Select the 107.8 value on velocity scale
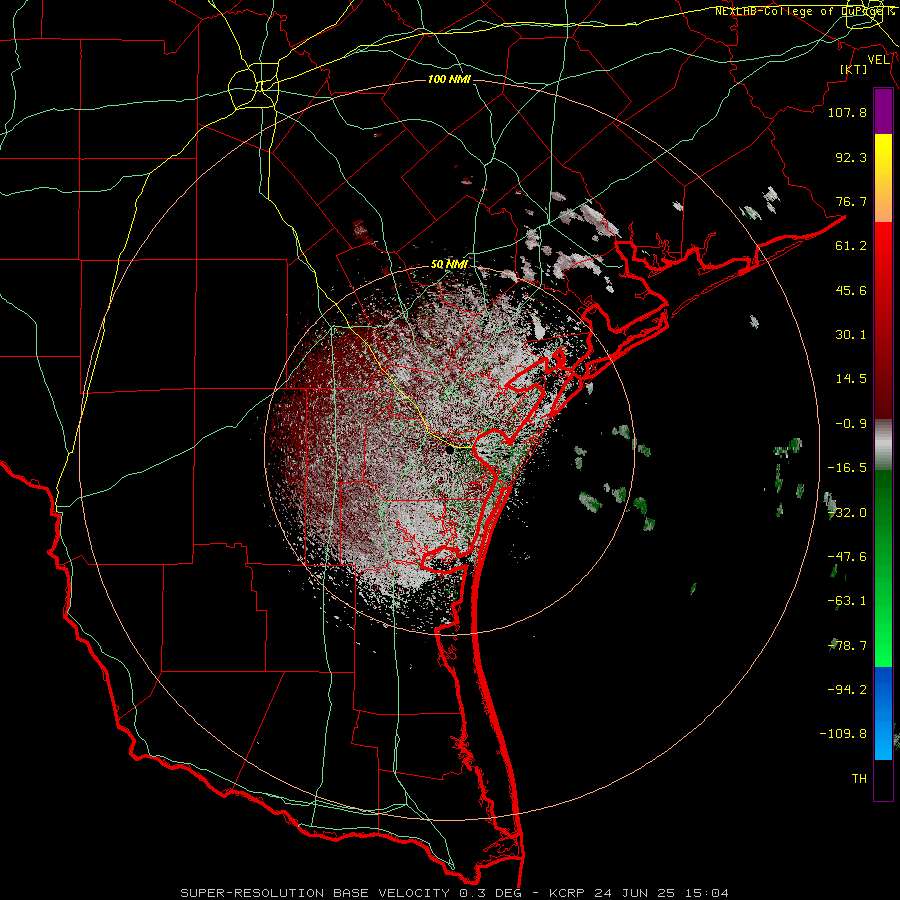The height and width of the screenshot is (900, 900). (847, 112)
